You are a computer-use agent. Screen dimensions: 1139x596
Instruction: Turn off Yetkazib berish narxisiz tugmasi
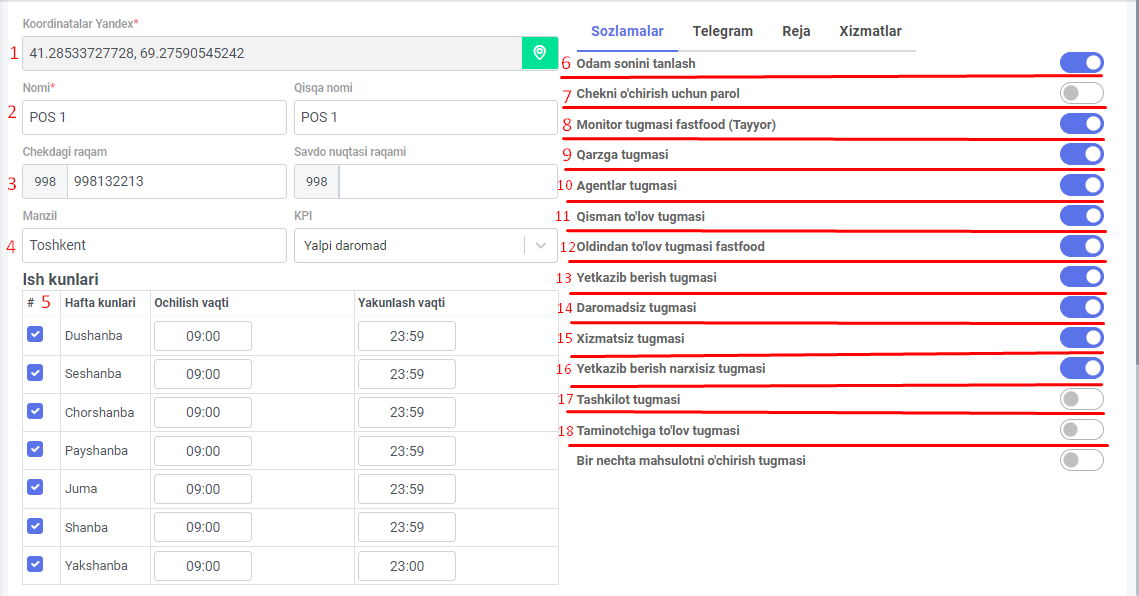click(1082, 369)
